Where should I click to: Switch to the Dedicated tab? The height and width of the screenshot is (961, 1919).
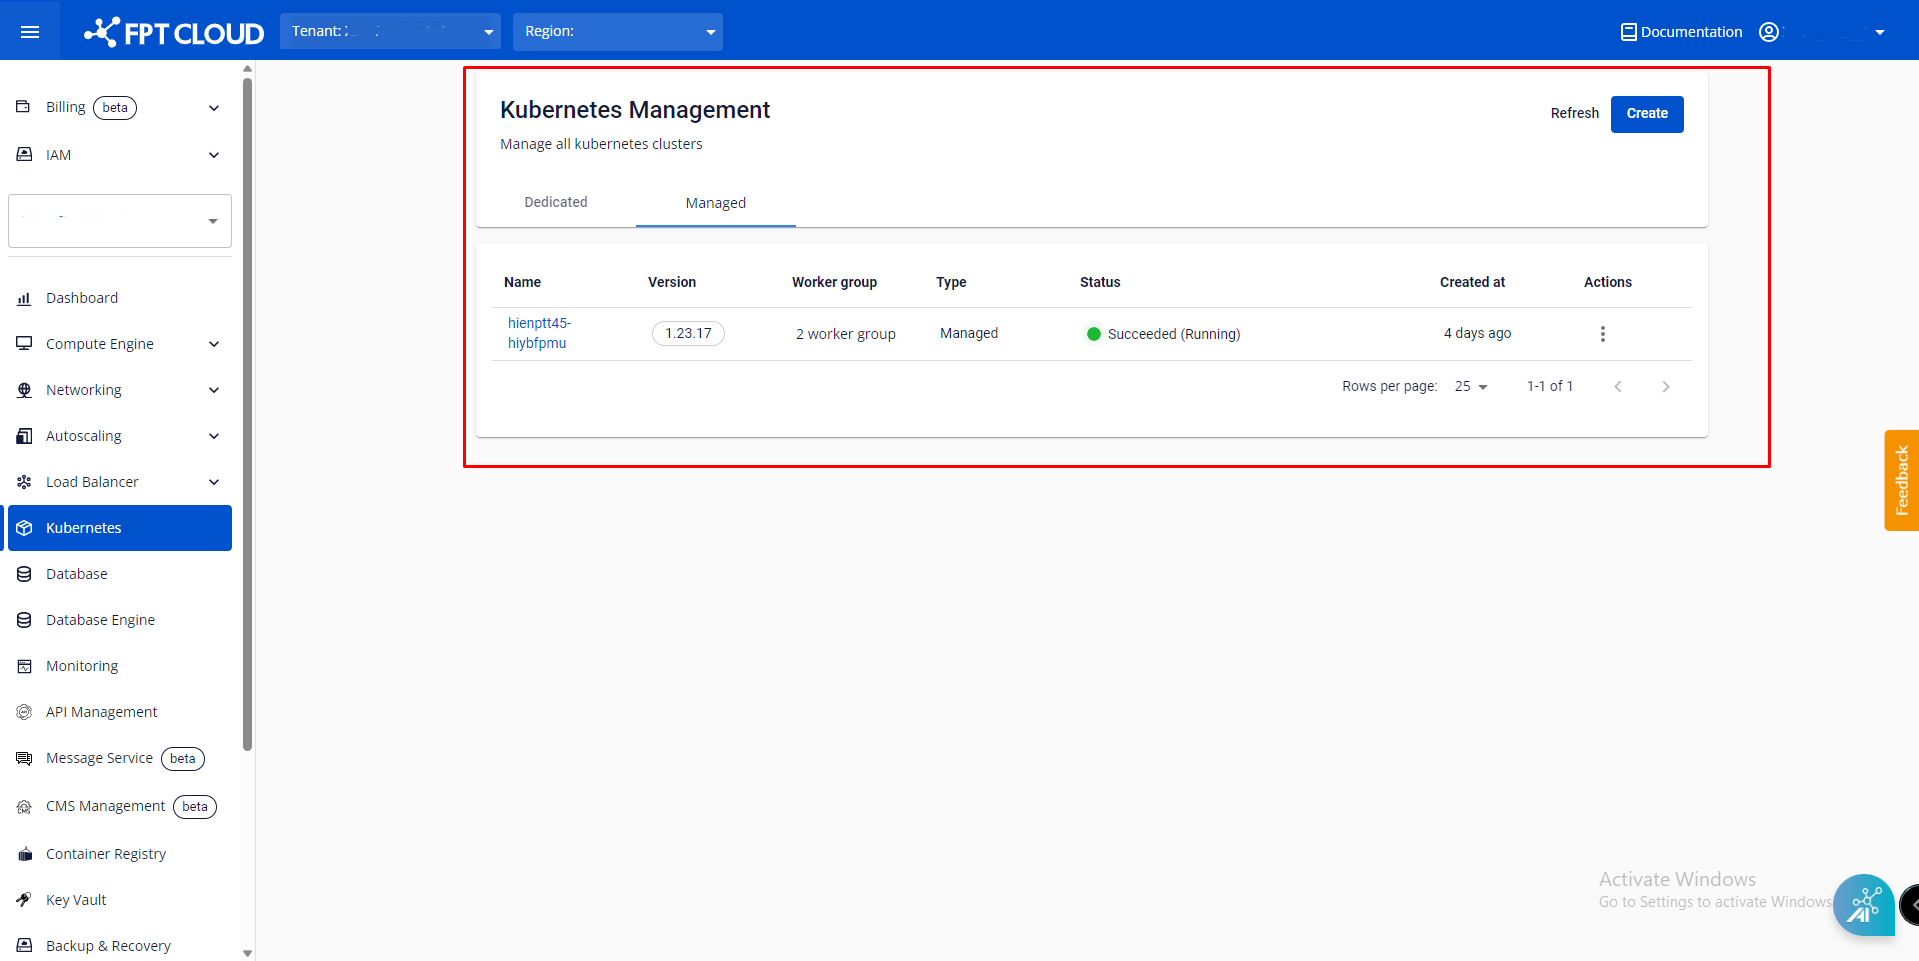click(x=556, y=202)
